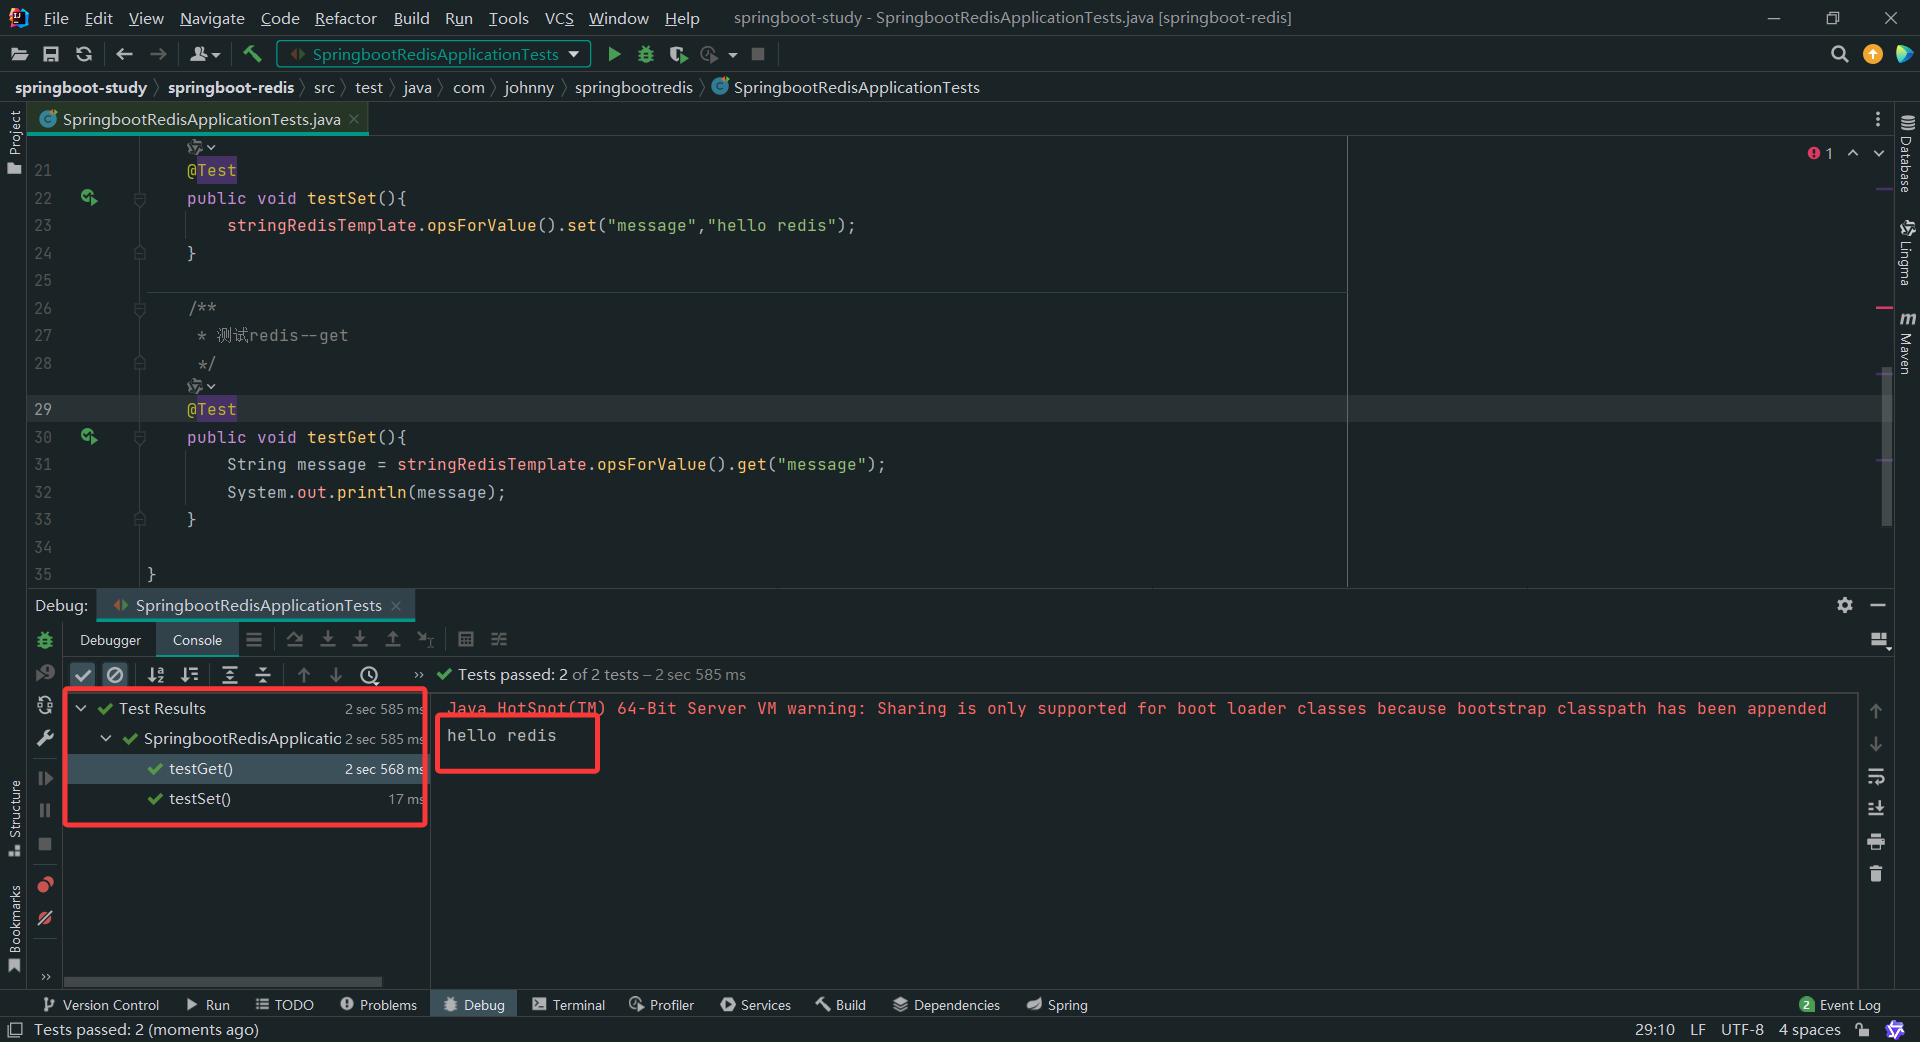
Task: Toggle soft-wrap in the console
Action: (1876, 776)
